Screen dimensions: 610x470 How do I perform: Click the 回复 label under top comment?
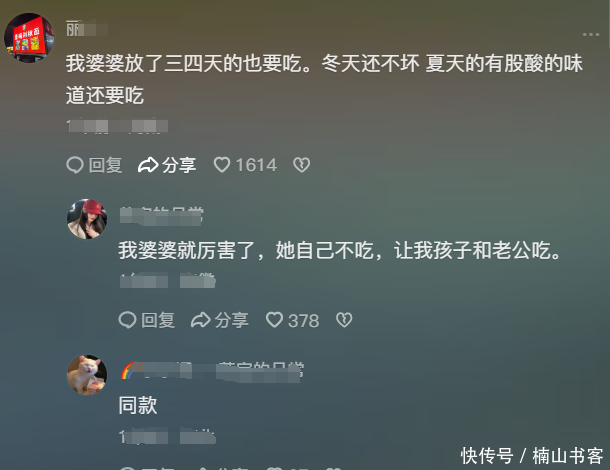click(x=105, y=165)
